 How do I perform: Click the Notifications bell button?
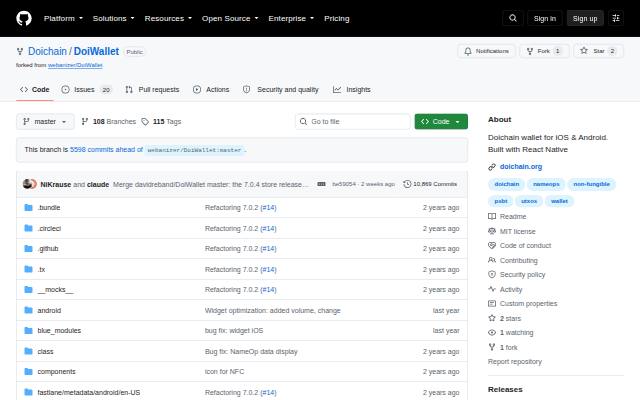tap(487, 51)
